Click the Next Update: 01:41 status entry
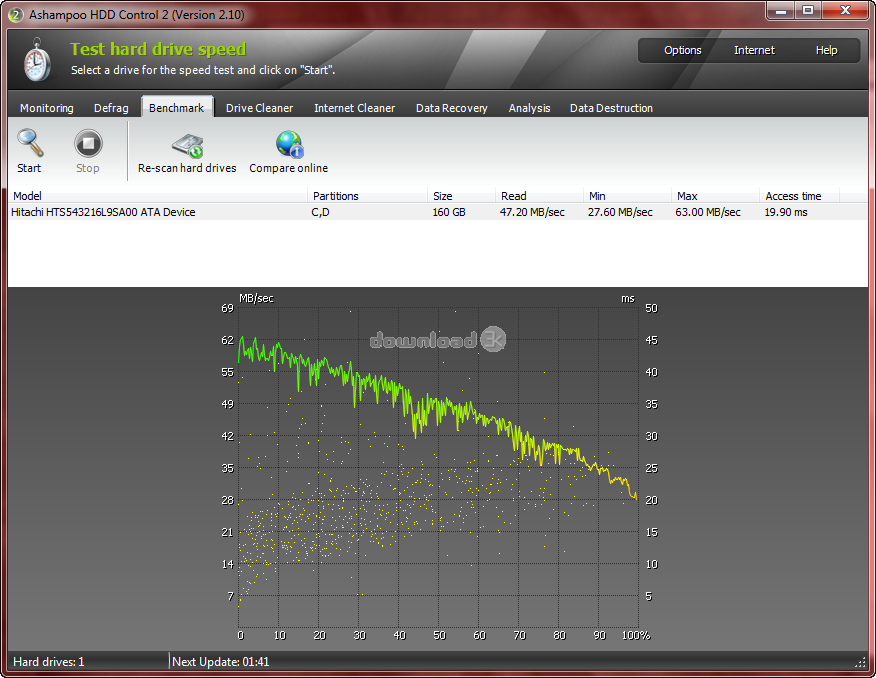 (x=221, y=662)
